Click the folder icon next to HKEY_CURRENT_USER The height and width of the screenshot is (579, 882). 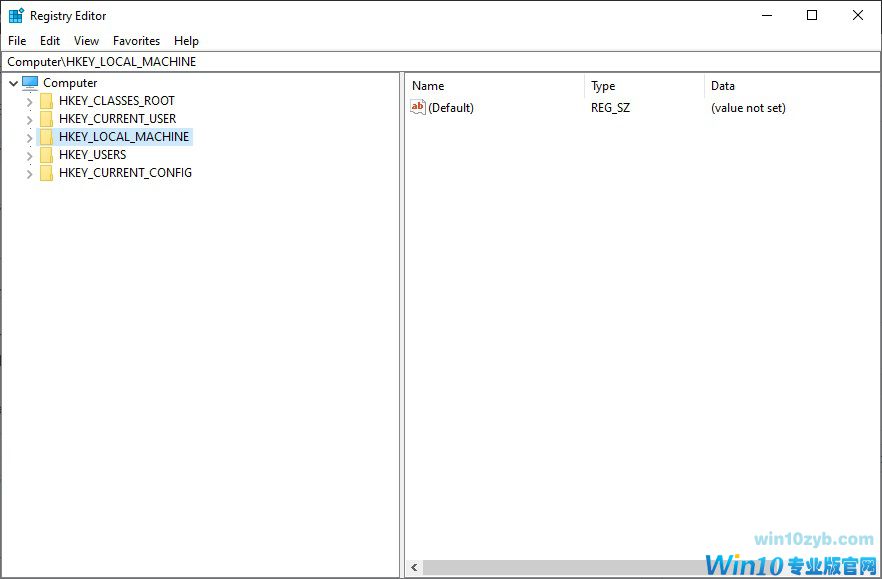coord(46,118)
